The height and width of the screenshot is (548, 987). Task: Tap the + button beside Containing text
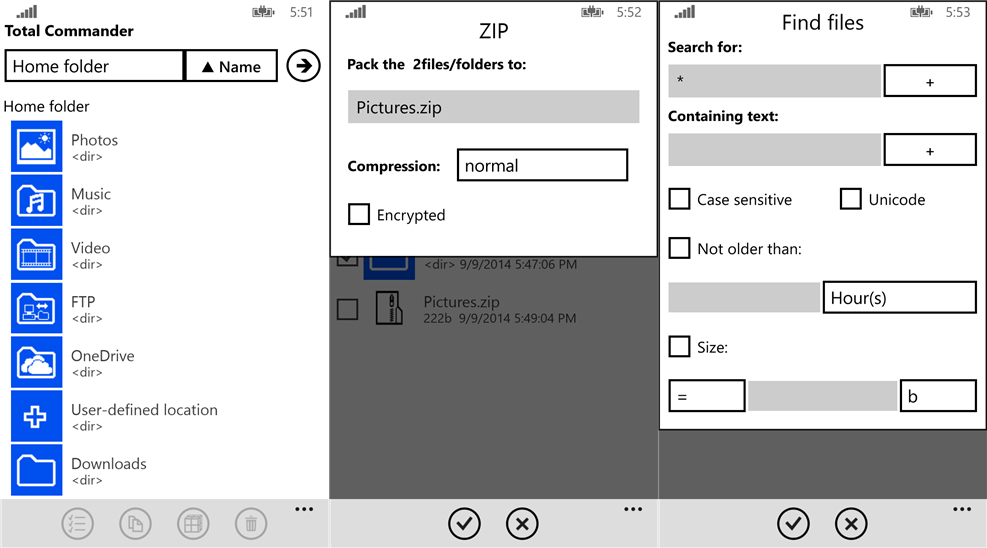930,150
